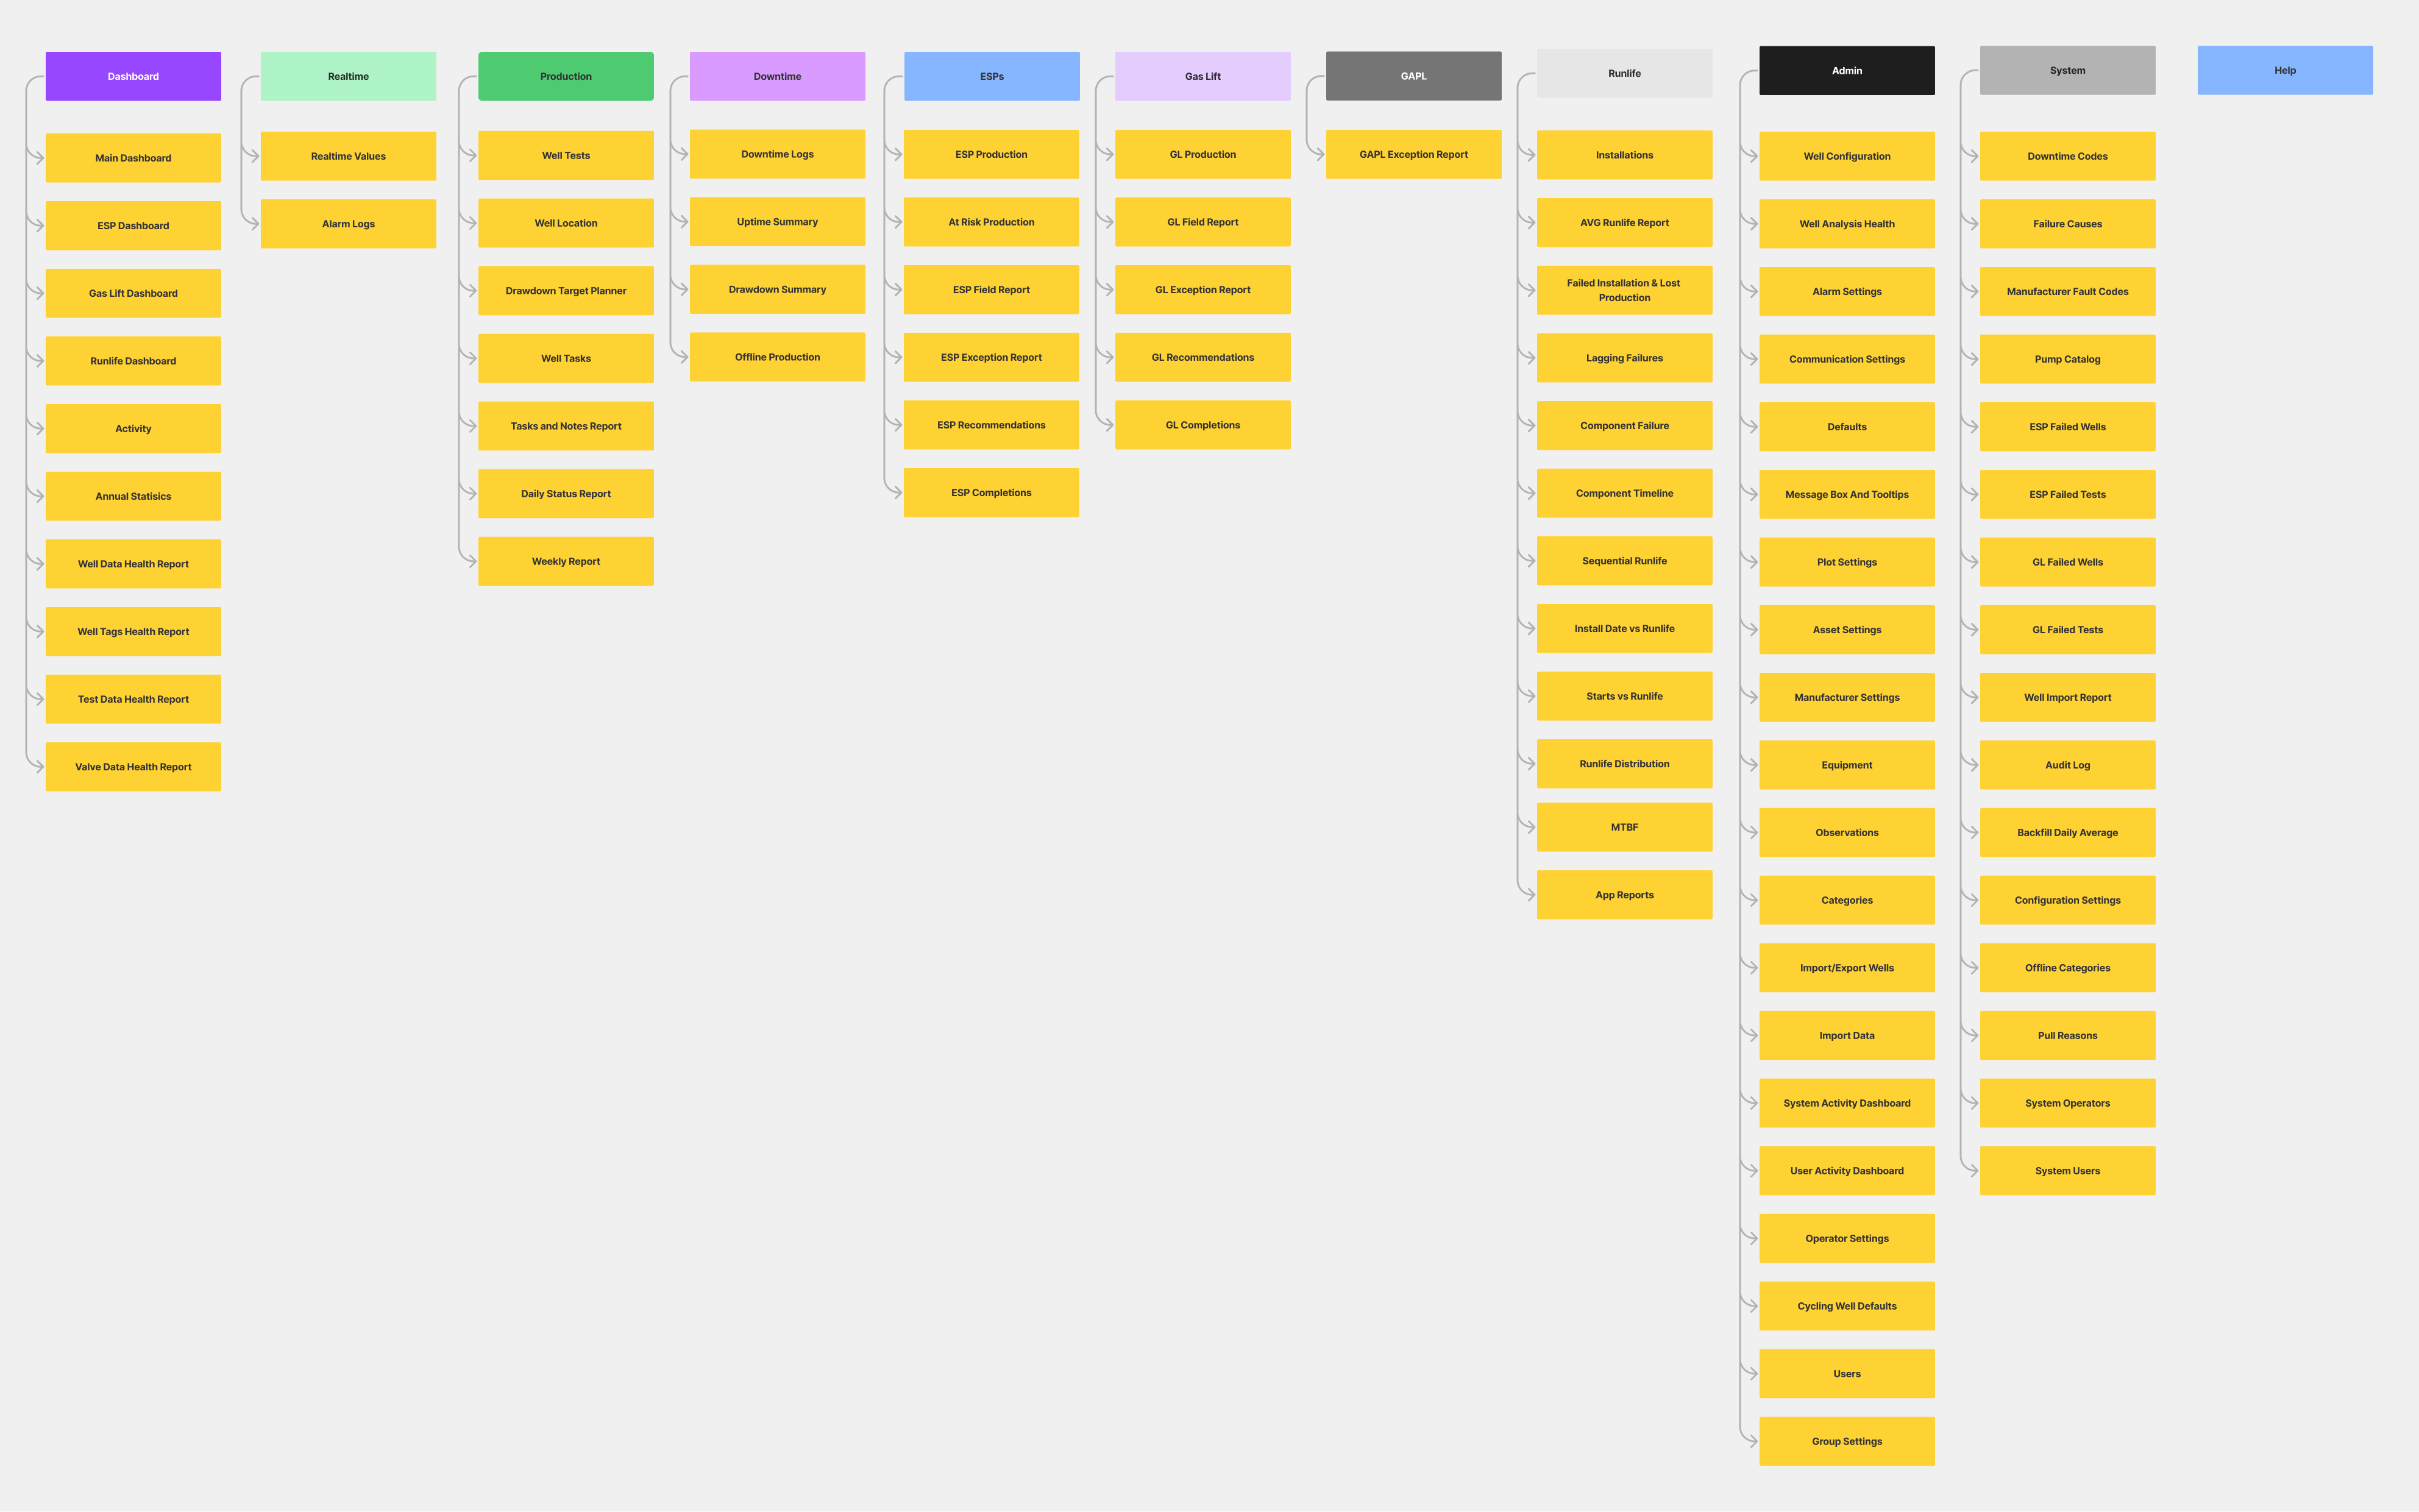Select the Production category header

(x=565, y=76)
